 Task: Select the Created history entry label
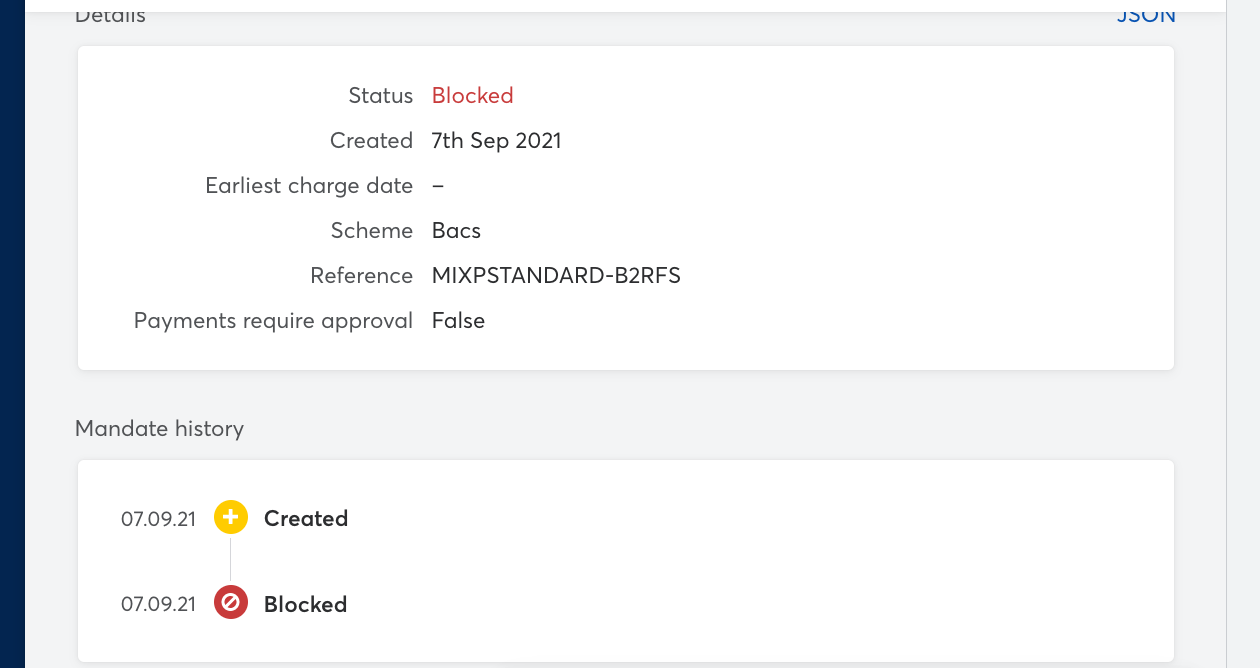[x=306, y=518]
